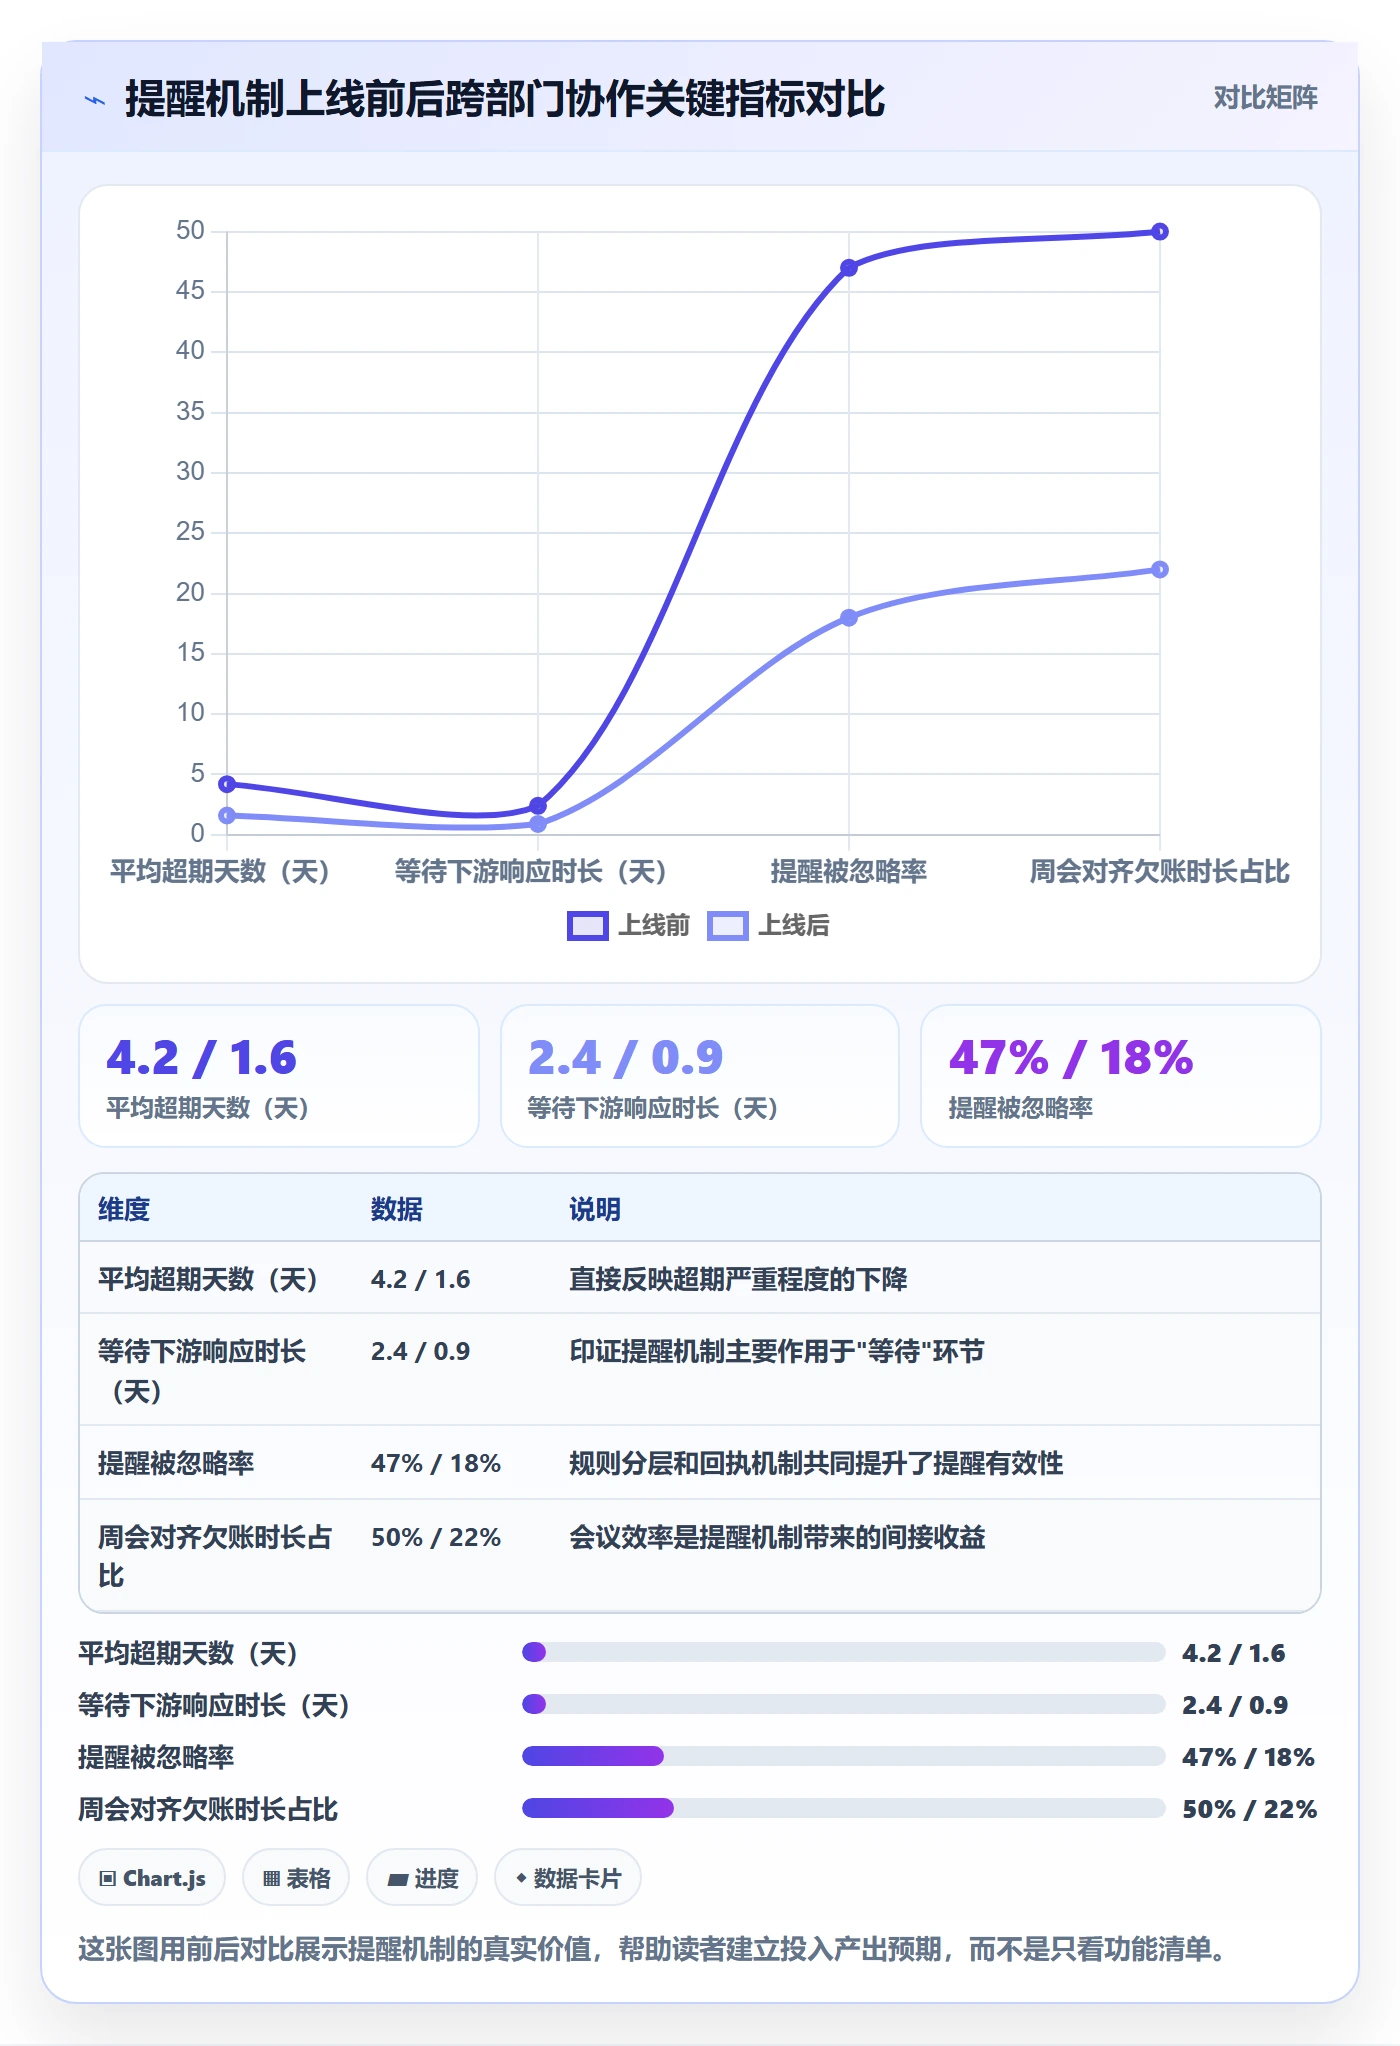Click the 数据 column header
This screenshot has height=2046, width=1400.
(397, 1209)
